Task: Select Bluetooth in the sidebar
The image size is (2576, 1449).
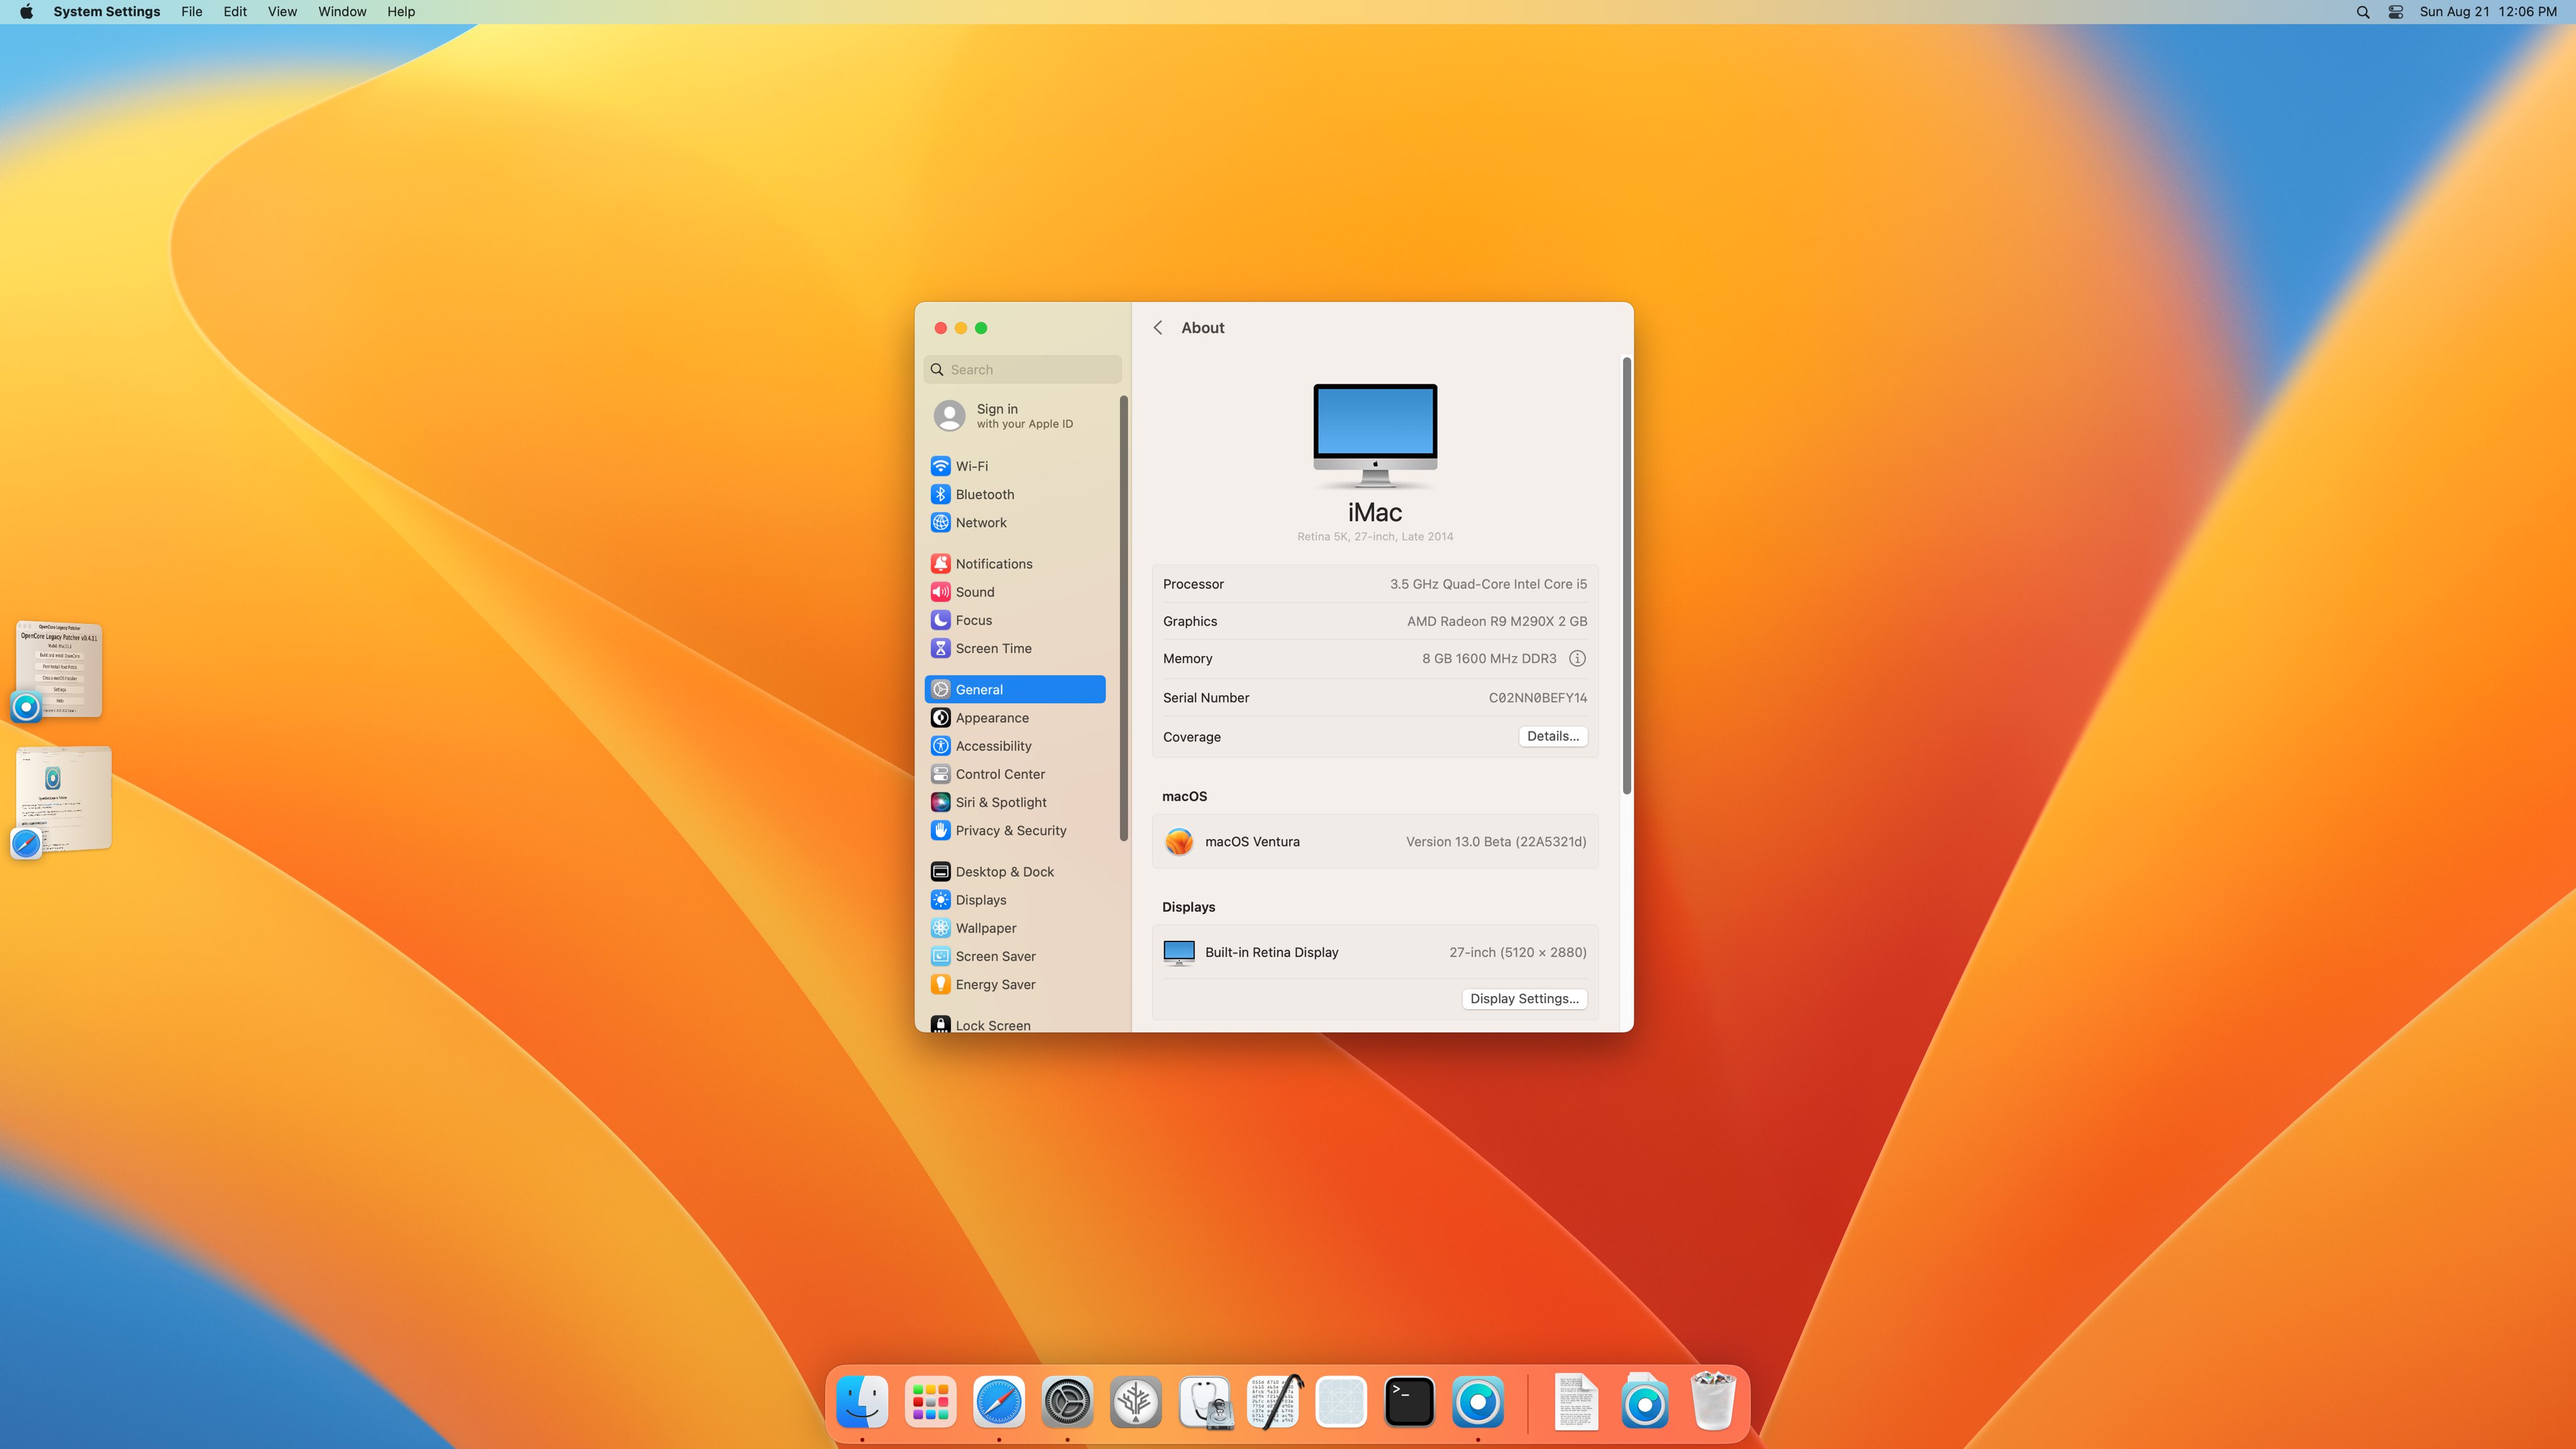Action: [984, 494]
